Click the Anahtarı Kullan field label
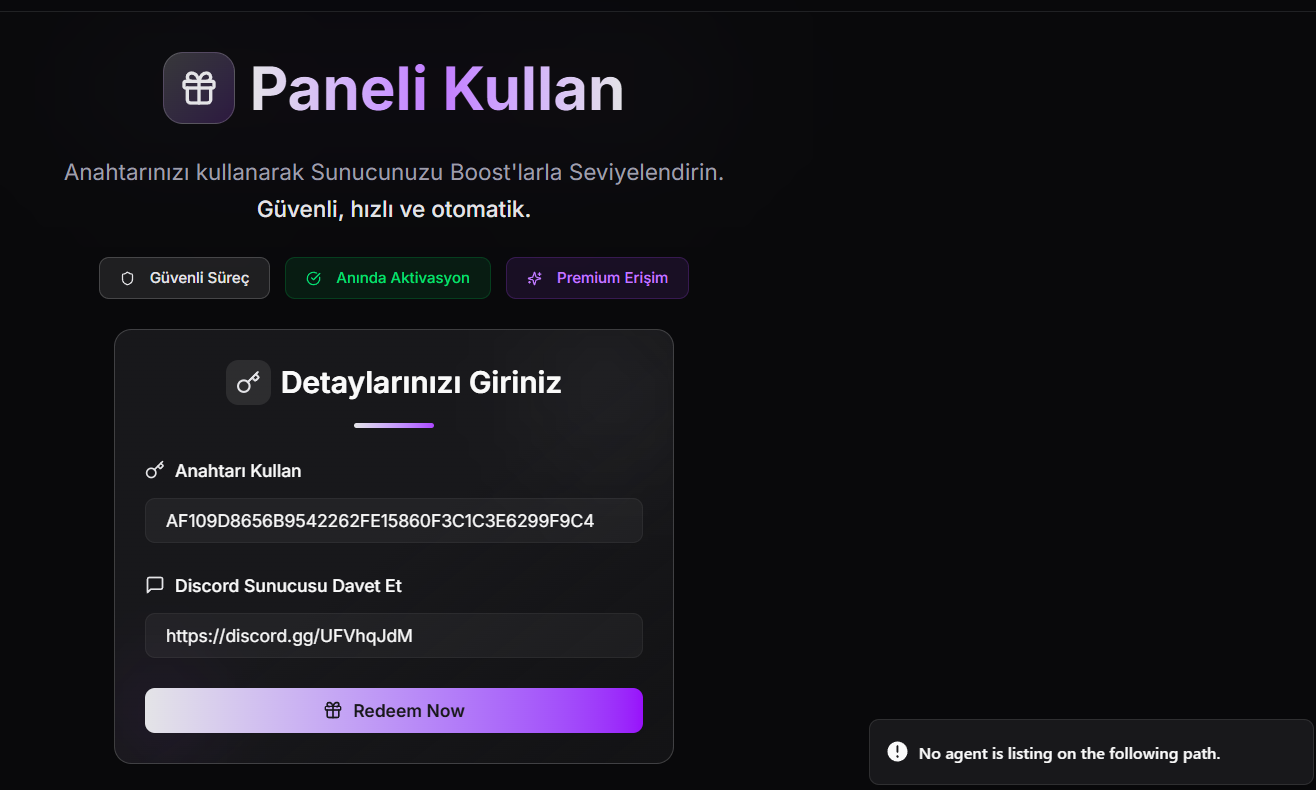Viewport: 1316px width, 790px height. pos(238,470)
